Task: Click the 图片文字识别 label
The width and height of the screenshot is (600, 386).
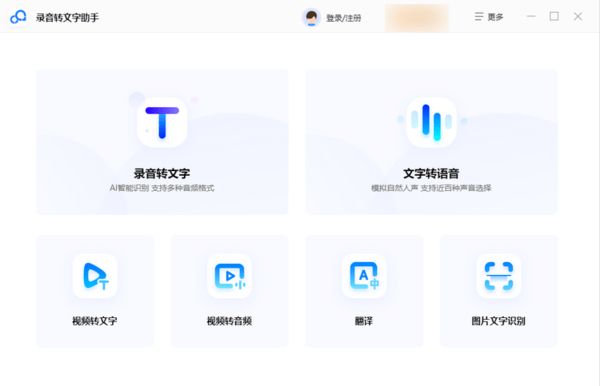Action: pos(499,321)
